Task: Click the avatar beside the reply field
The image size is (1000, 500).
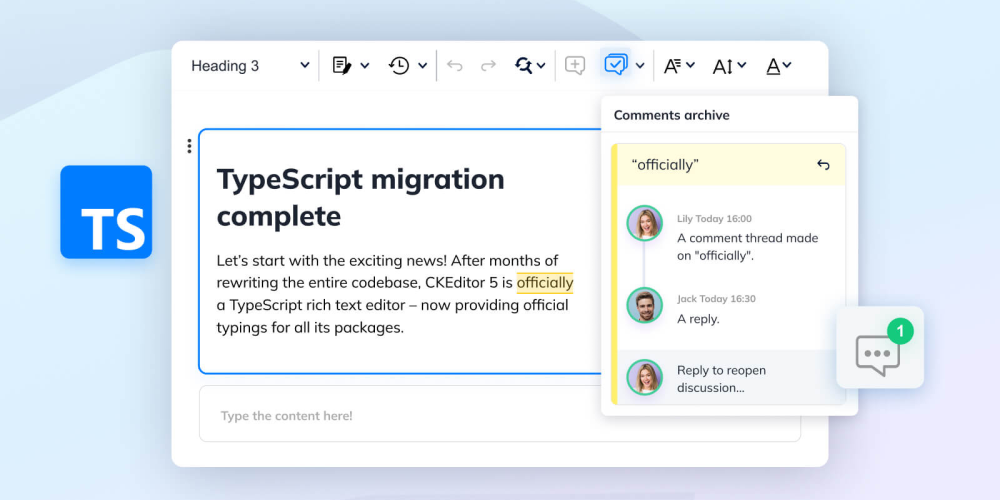Action: pyautogui.click(x=644, y=378)
